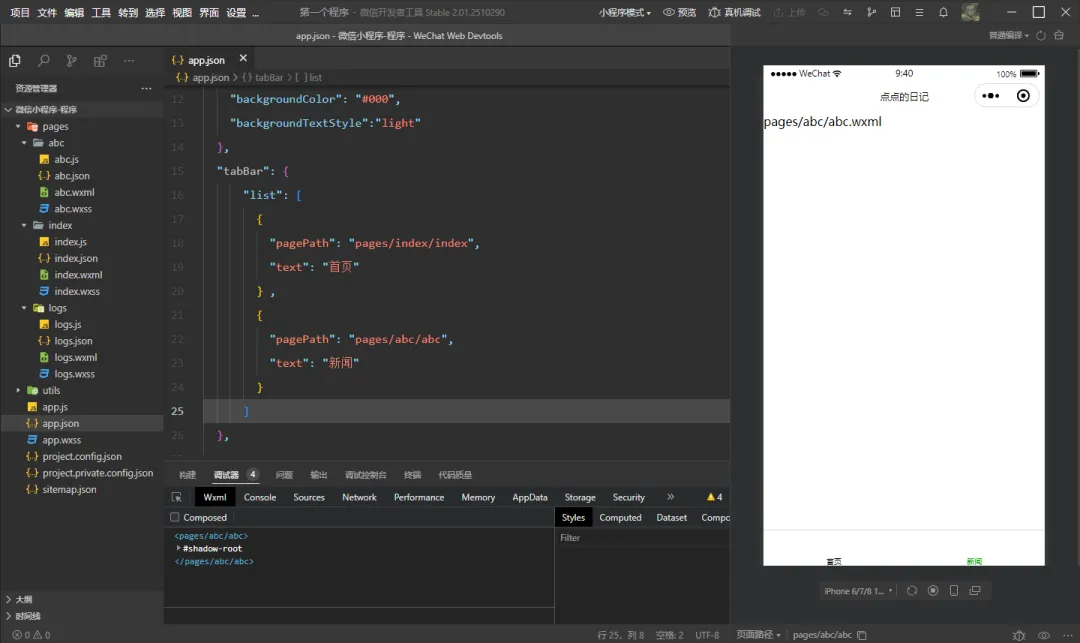This screenshot has height=643, width=1080.
Task: Click the user avatar picture
Action: [x=970, y=12]
